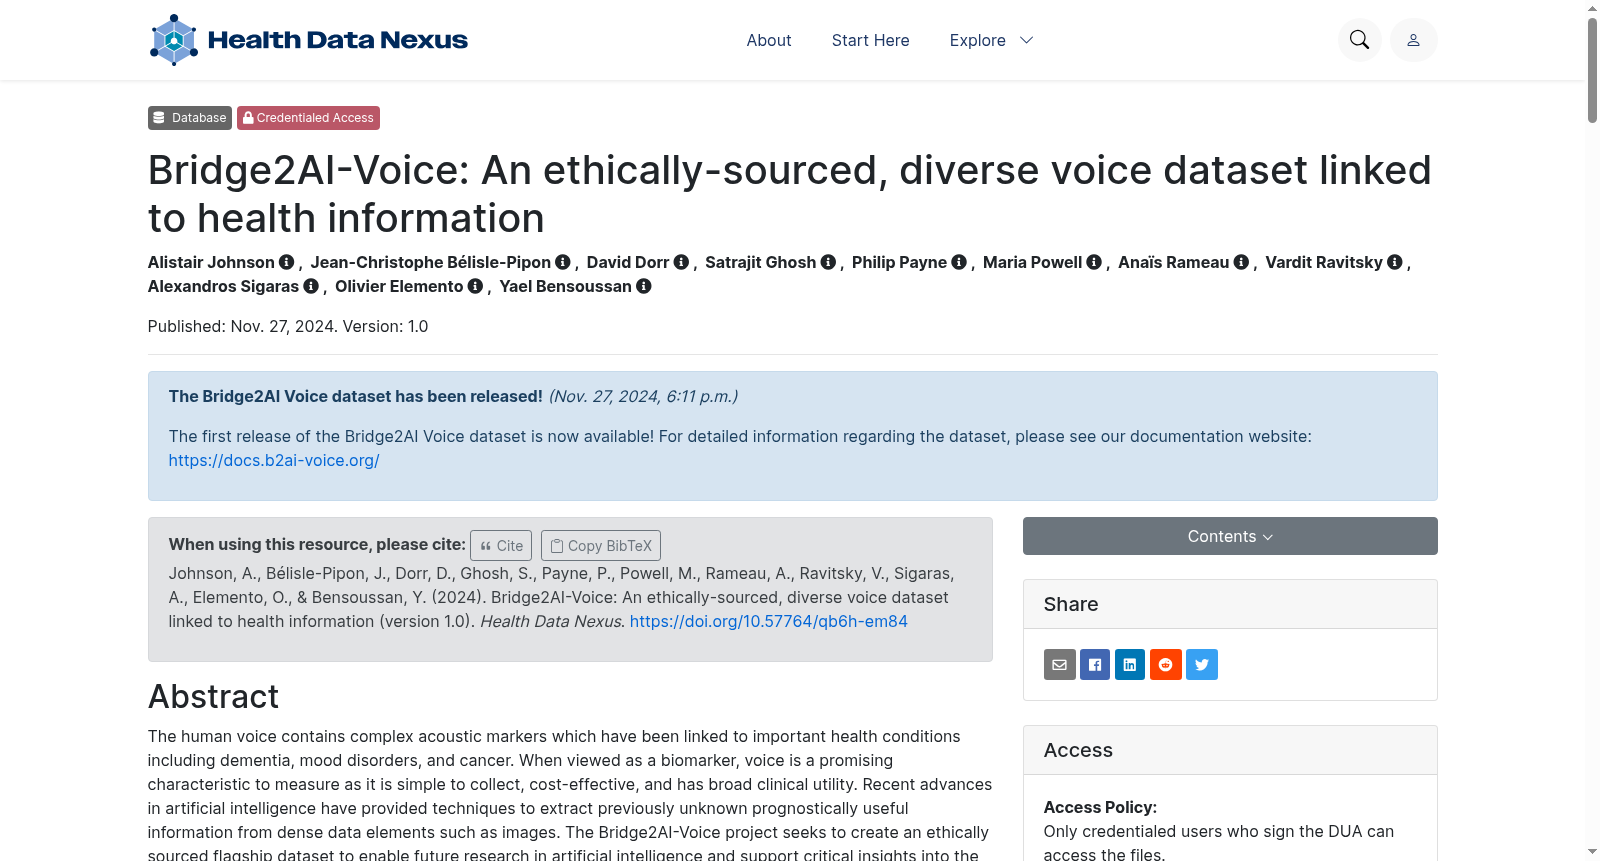This screenshot has width=1600, height=861.
Task: Expand the Explore menu dropdown
Action: click(991, 40)
